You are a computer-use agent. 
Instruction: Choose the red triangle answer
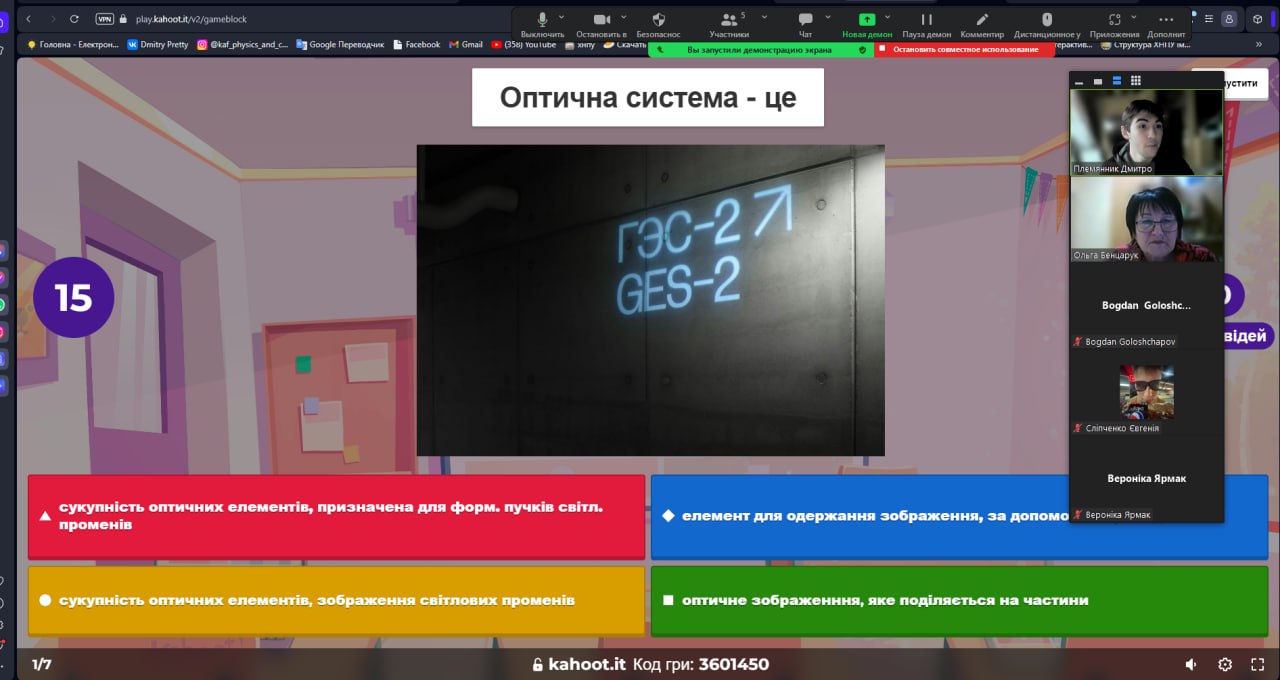(x=336, y=516)
